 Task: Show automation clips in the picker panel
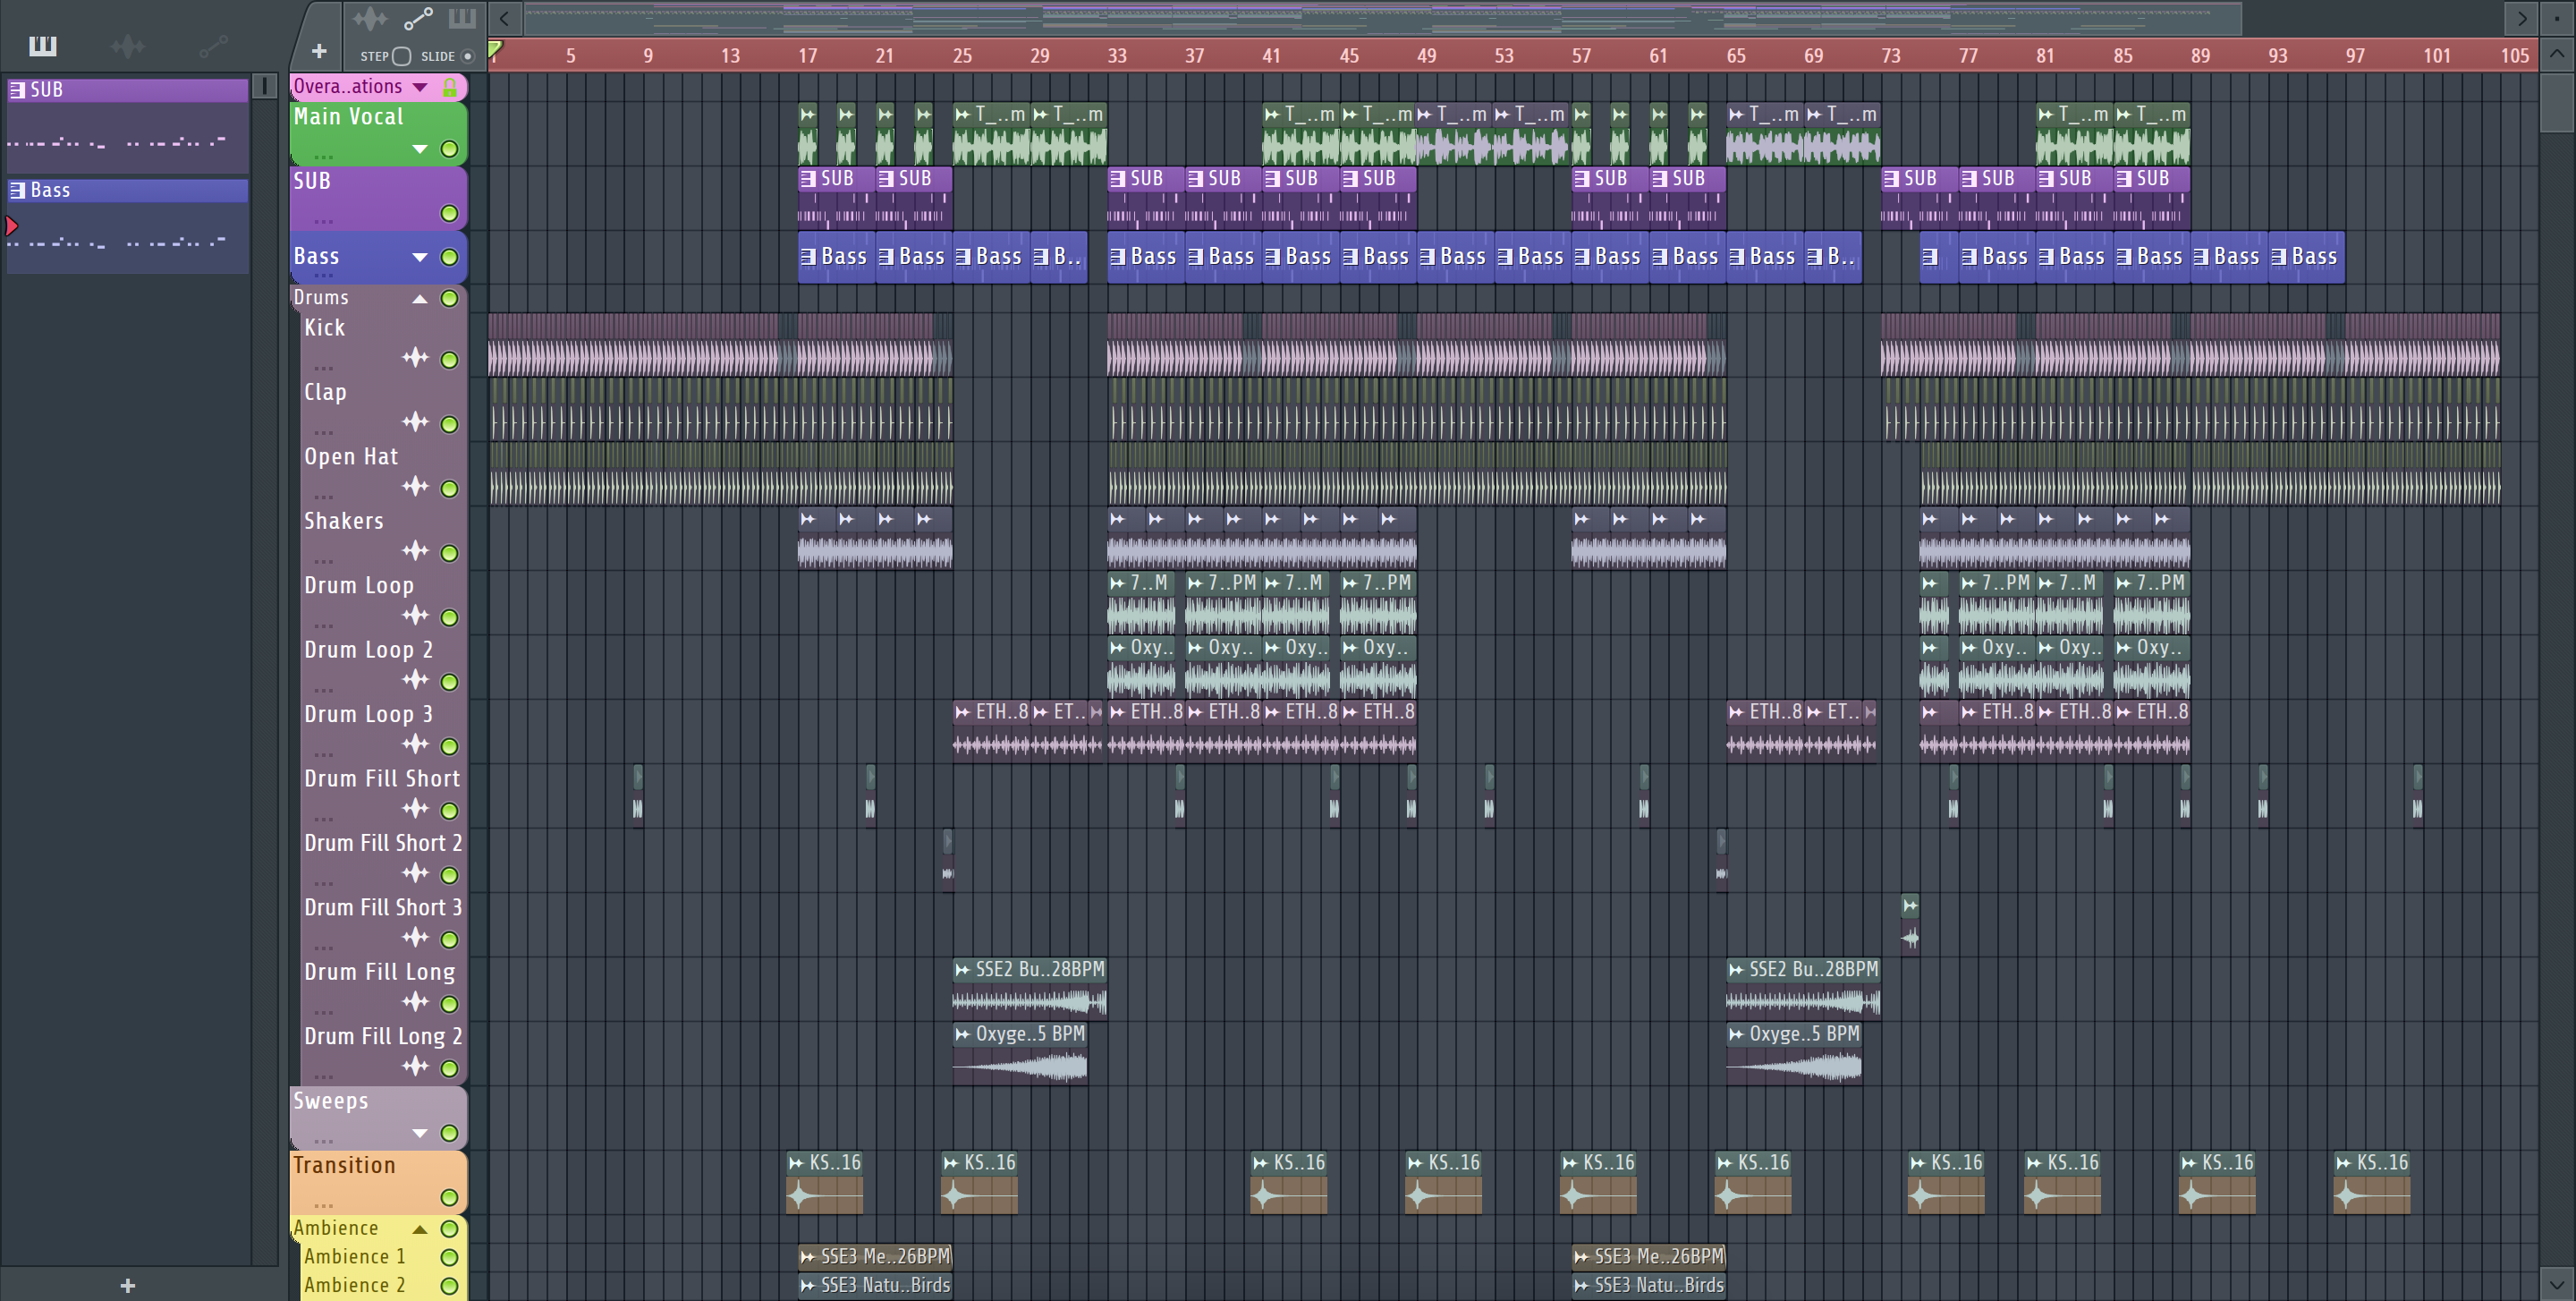[x=213, y=45]
